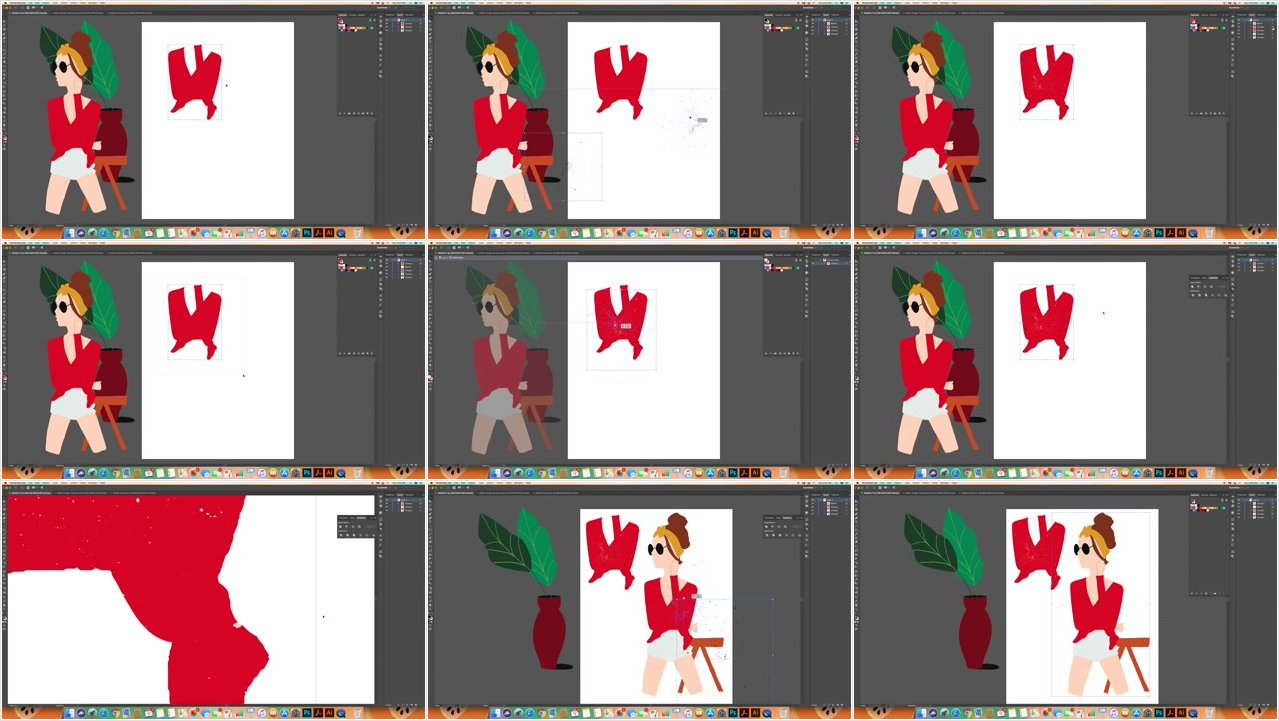Click first Pathfinder shape mode icon in middle-right frame
The width and height of the screenshot is (1279, 721).
pos(1192,287)
